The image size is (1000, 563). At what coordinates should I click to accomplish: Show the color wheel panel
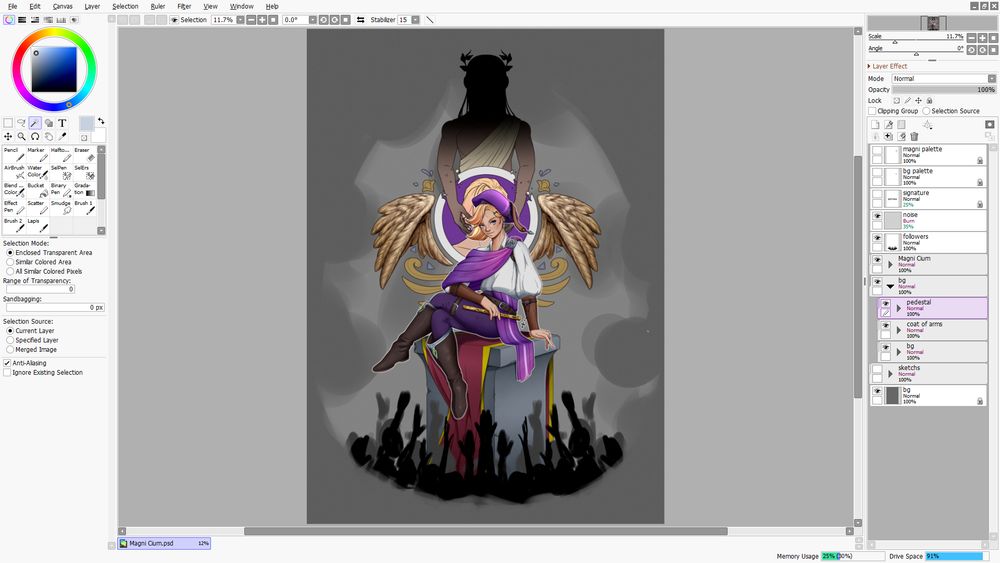[8, 20]
